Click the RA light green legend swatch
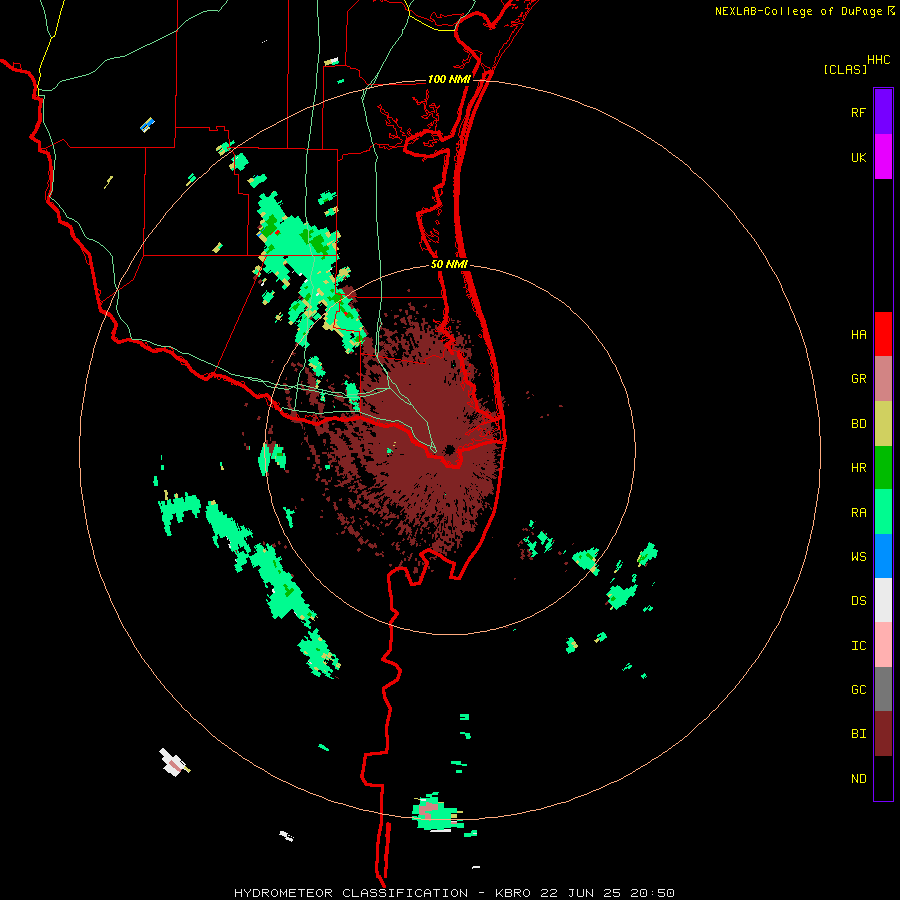Image resolution: width=900 pixels, height=900 pixels. tap(883, 512)
